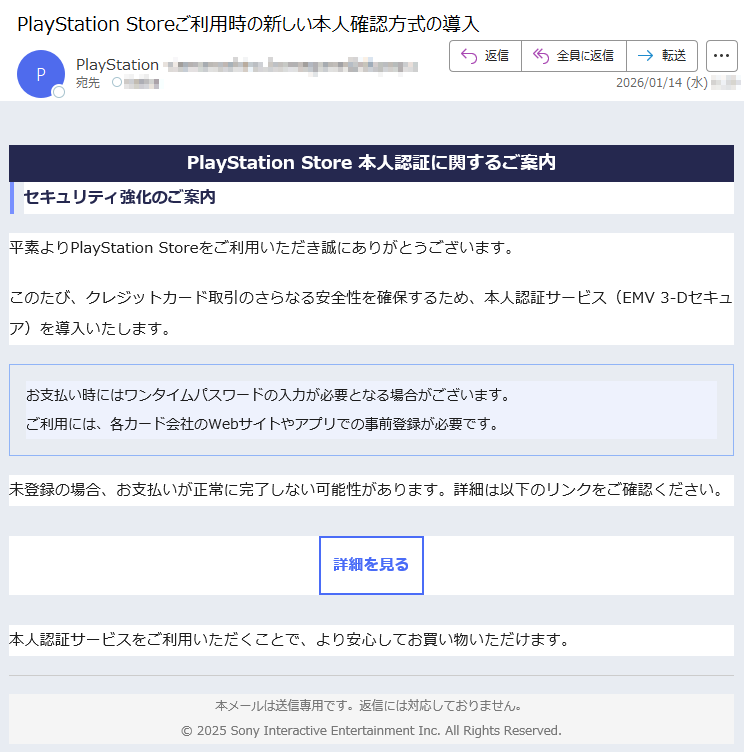Click recipient presence circle beside 宛先
The width and height of the screenshot is (749, 752).
click(116, 83)
